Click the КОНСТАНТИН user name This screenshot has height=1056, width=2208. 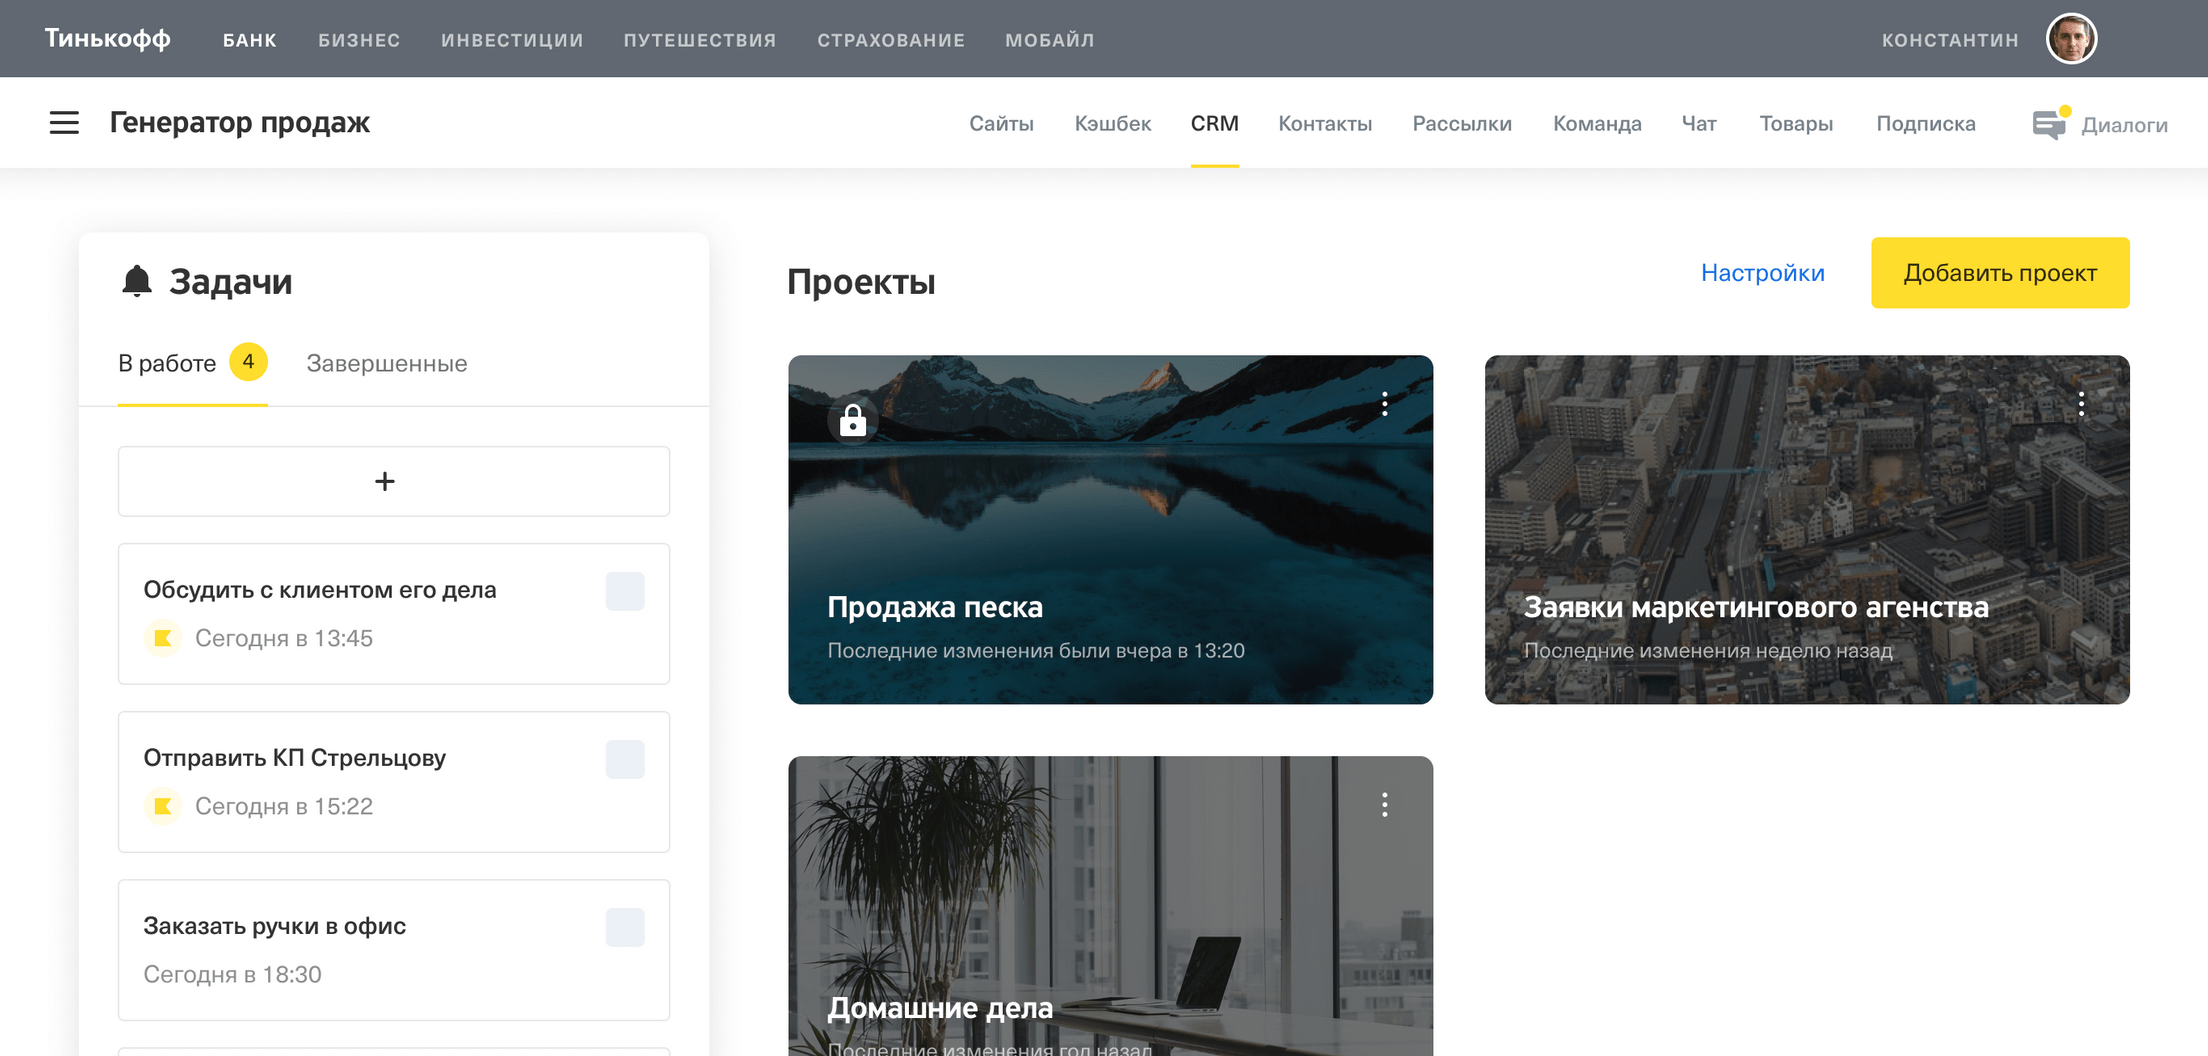point(1950,40)
